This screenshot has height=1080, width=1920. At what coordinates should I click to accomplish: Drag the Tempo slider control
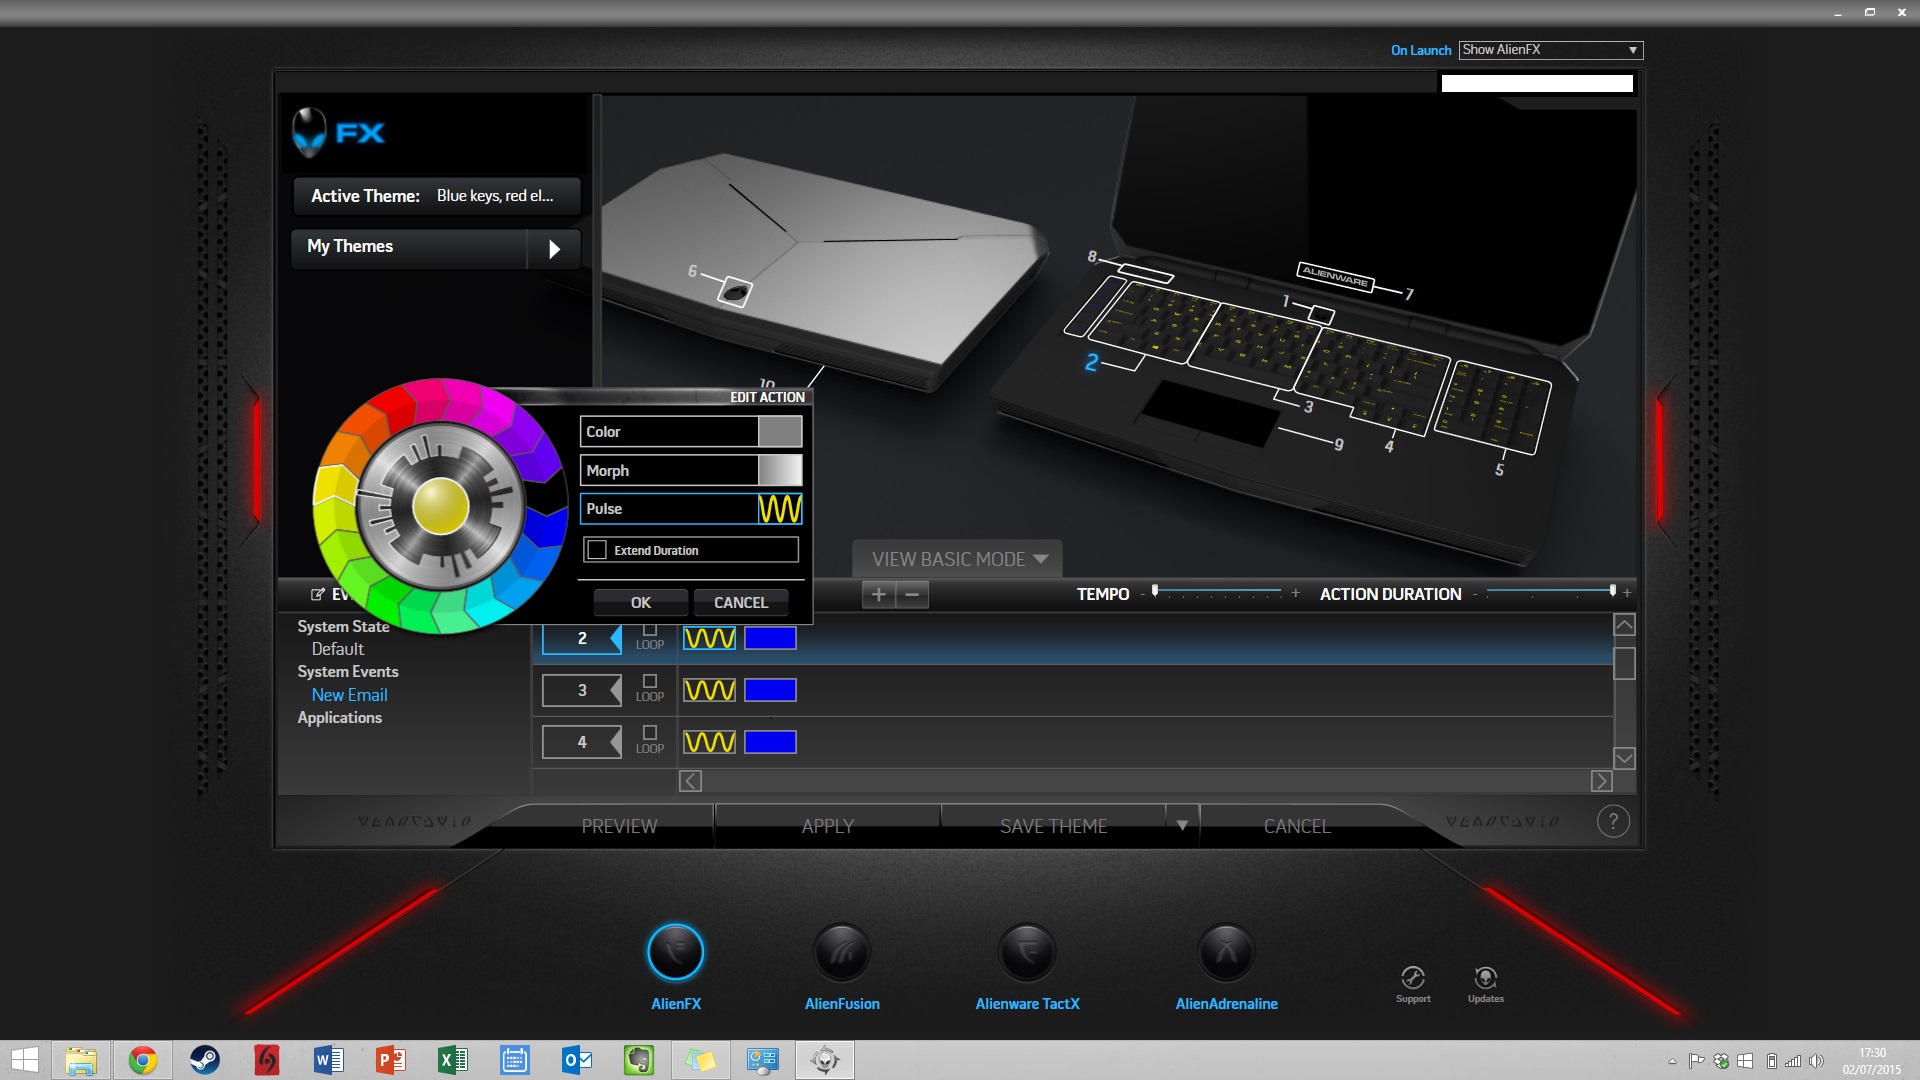coord(1156,591)
